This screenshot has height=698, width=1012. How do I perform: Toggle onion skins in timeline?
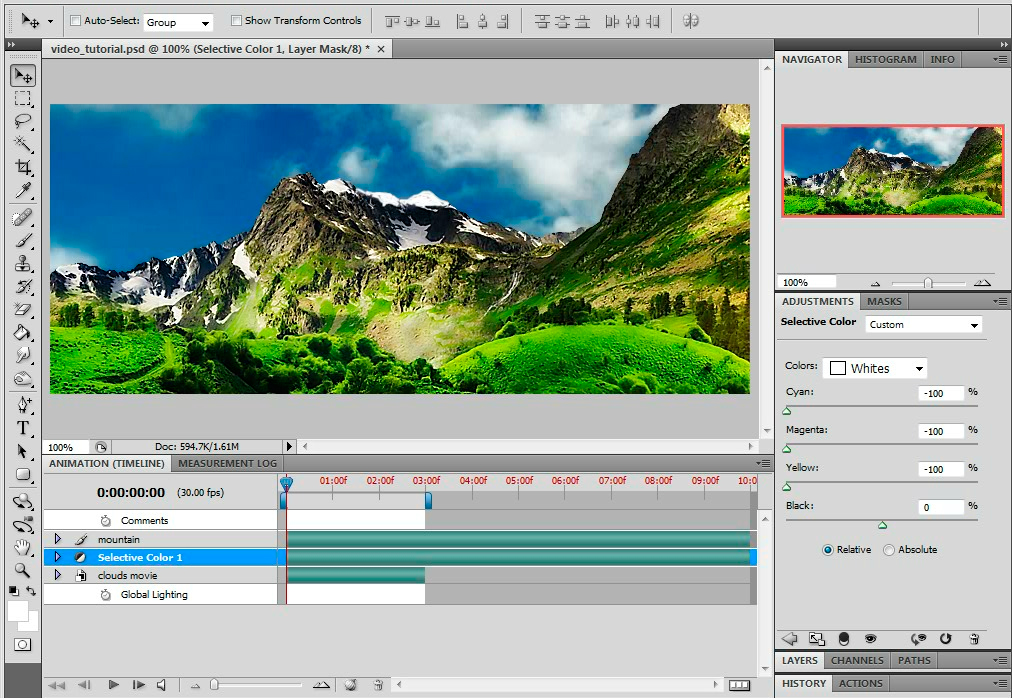coord(351,685)
